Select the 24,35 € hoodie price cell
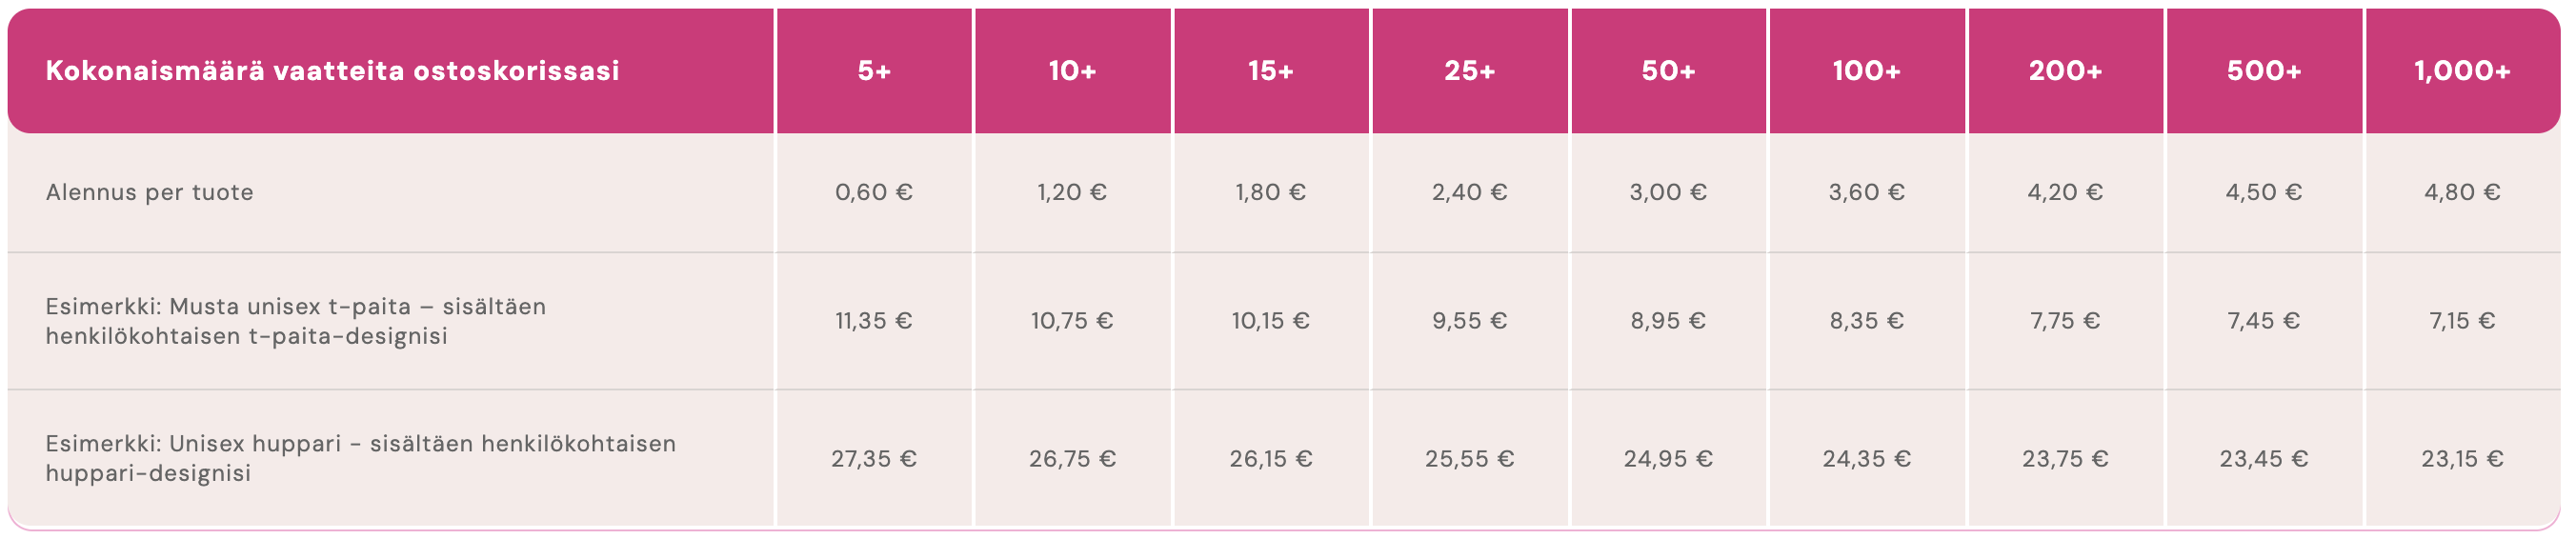The height and width of the screenshot is (539, 2576). coord(1866,459)
